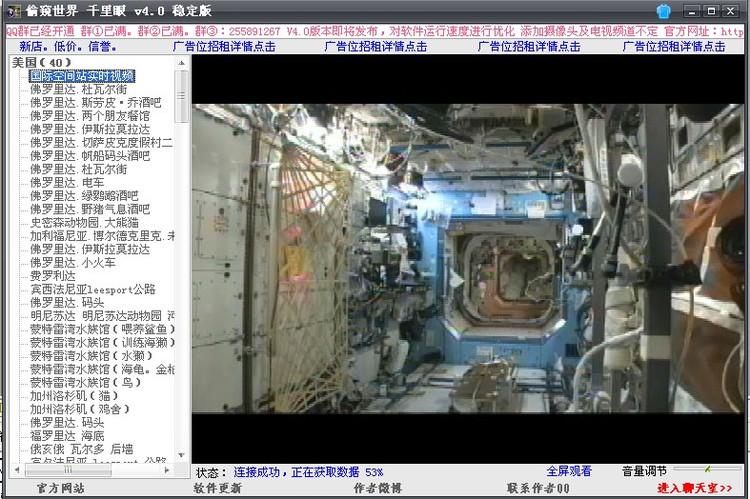Click the 新店。低价。信誉。 ad link

coord(67,46)
